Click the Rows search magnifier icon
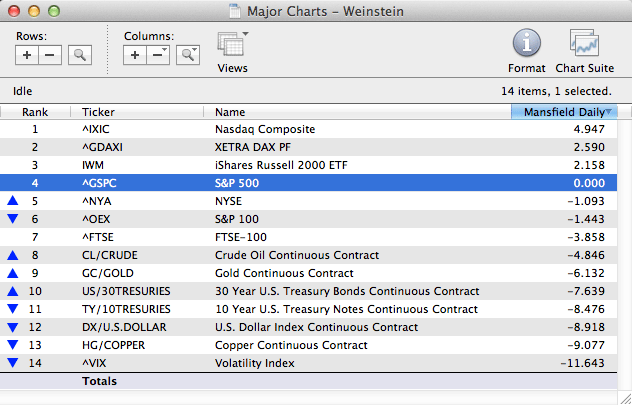632x405 pixels. (79, 55)
